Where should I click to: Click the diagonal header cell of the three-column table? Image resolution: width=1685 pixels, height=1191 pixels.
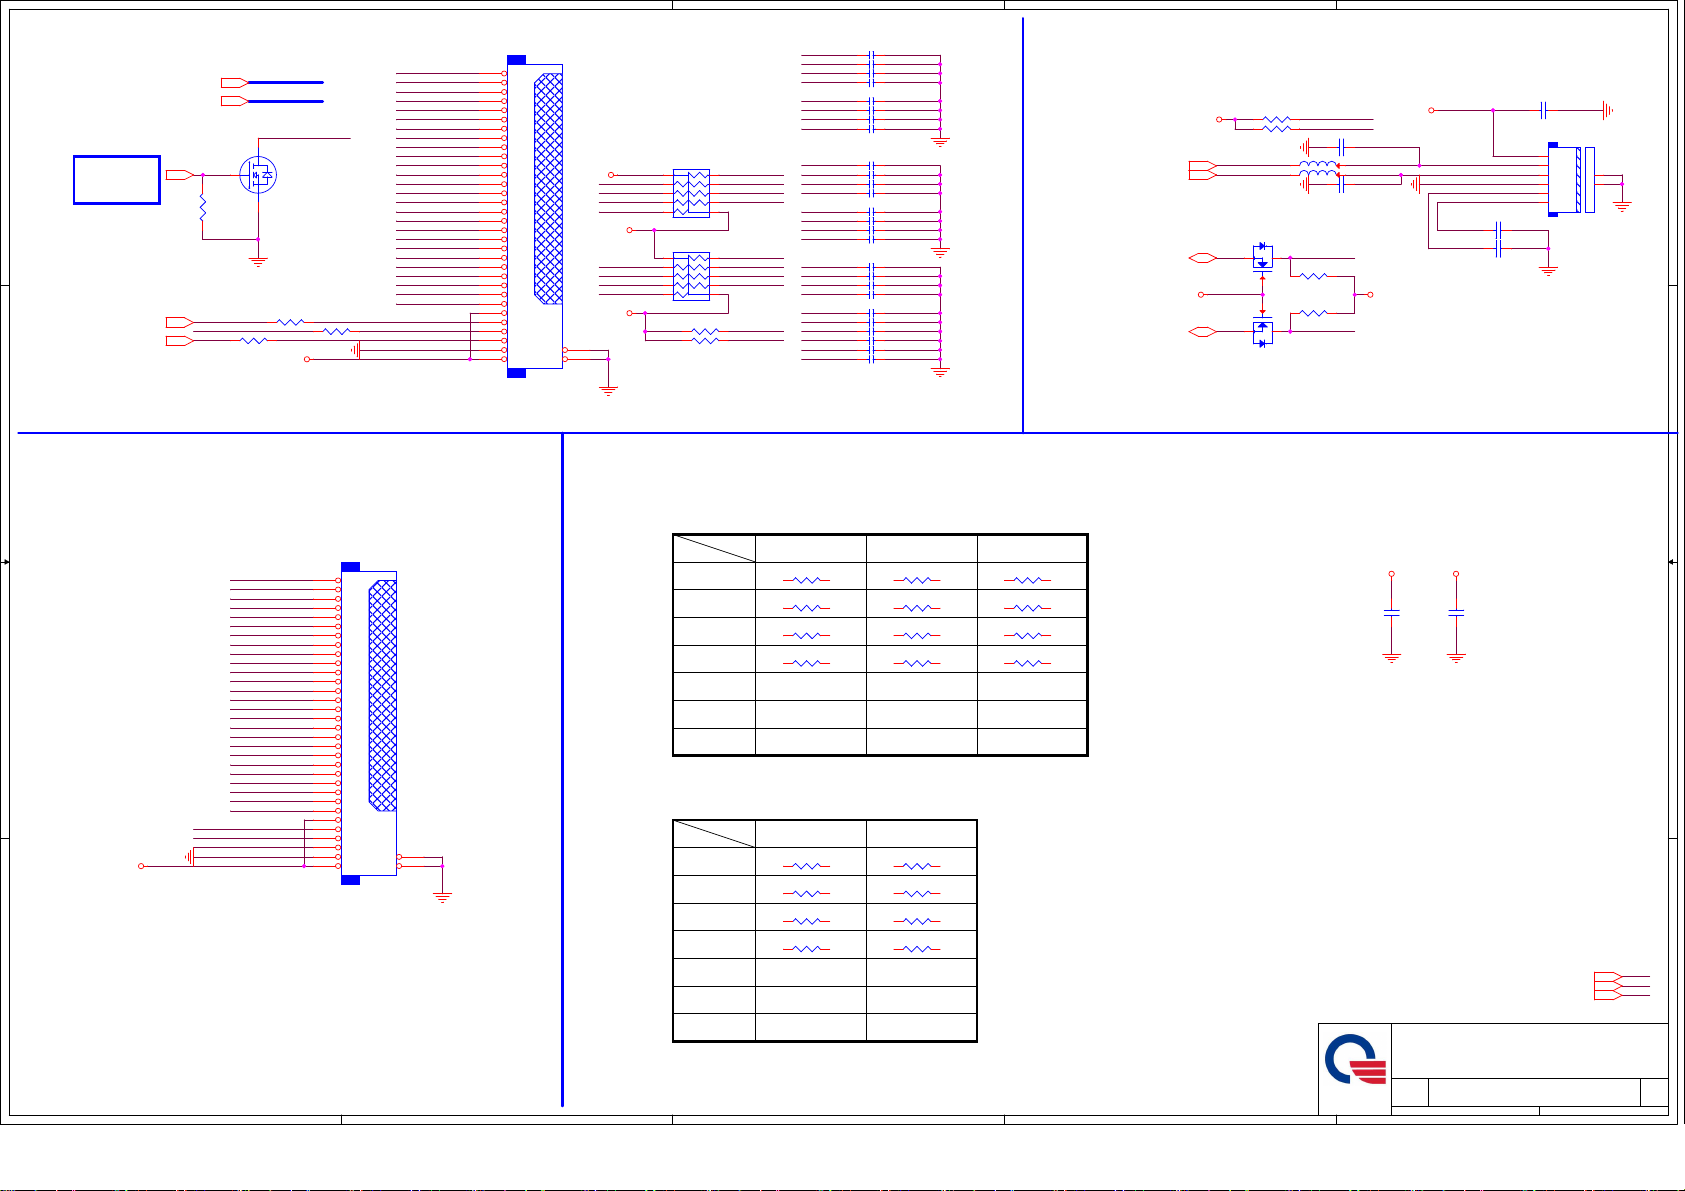pyautogui.click(x=714, y=549)
